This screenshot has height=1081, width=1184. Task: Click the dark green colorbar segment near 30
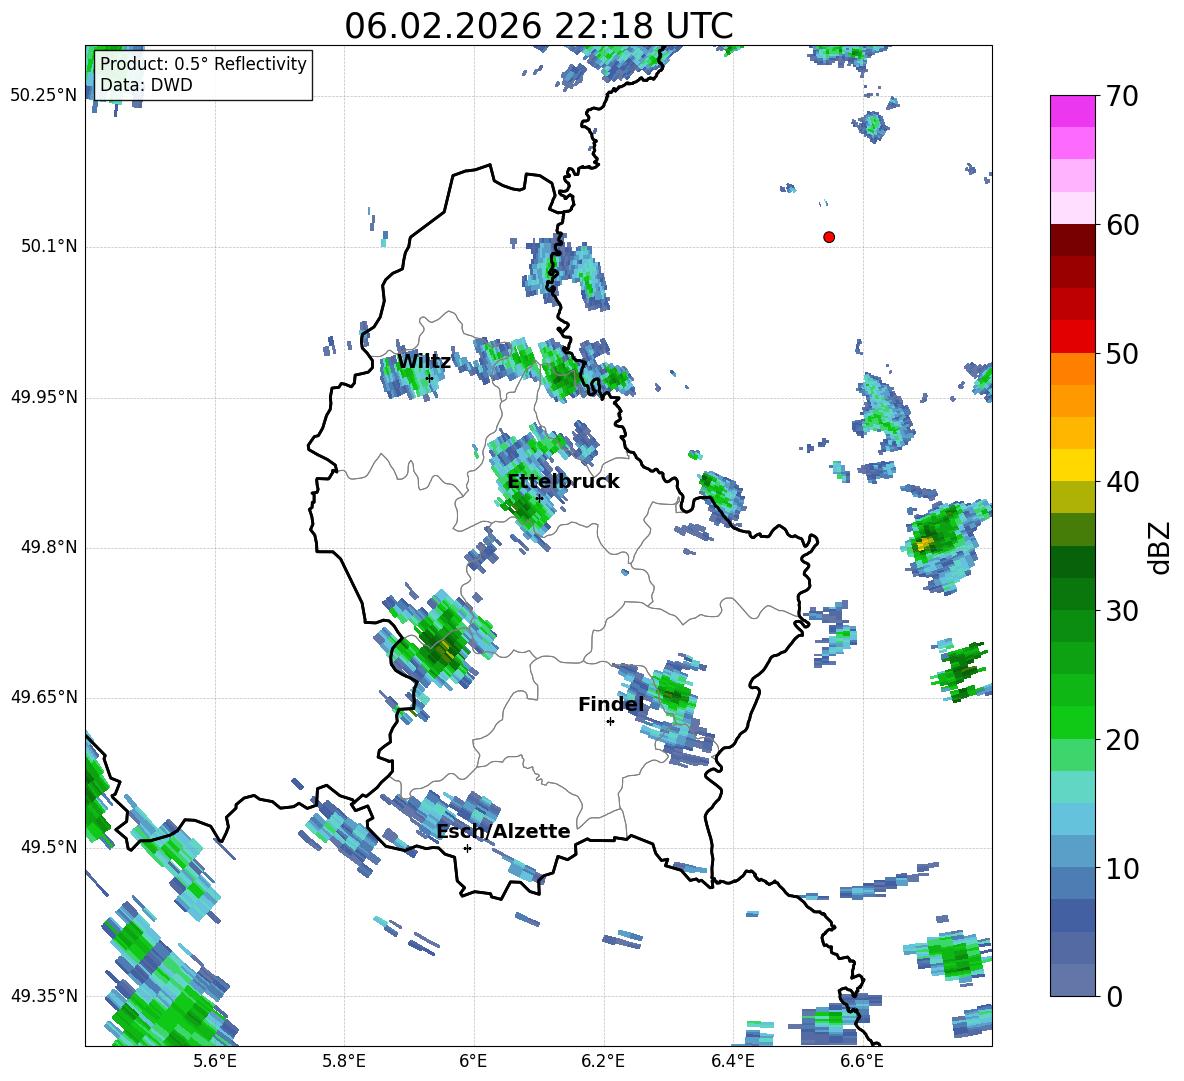[1072, 594]
